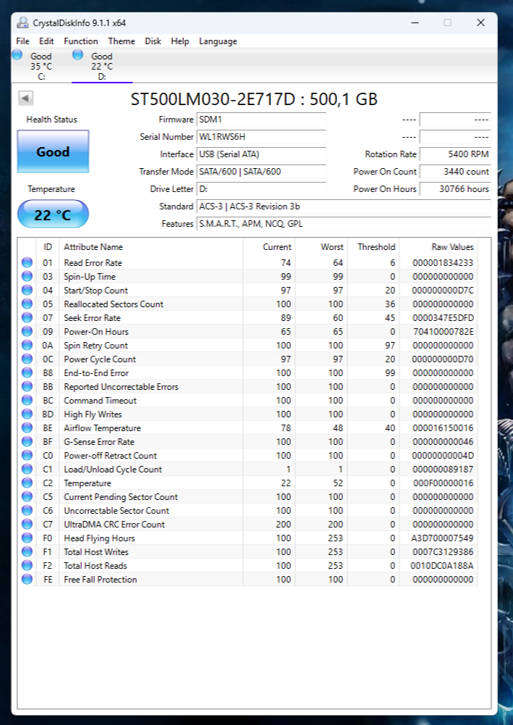Click the status orb beside Reported Uncorrectable Errors

(27, 387)
